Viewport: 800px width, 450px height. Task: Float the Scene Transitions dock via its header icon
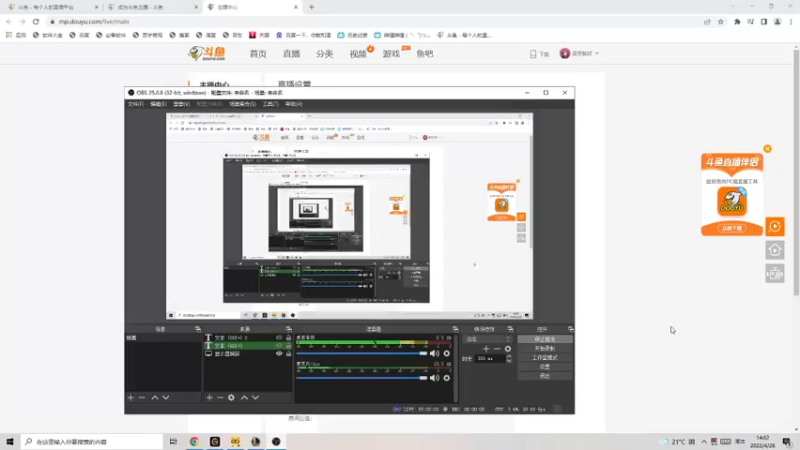(510, 329)
